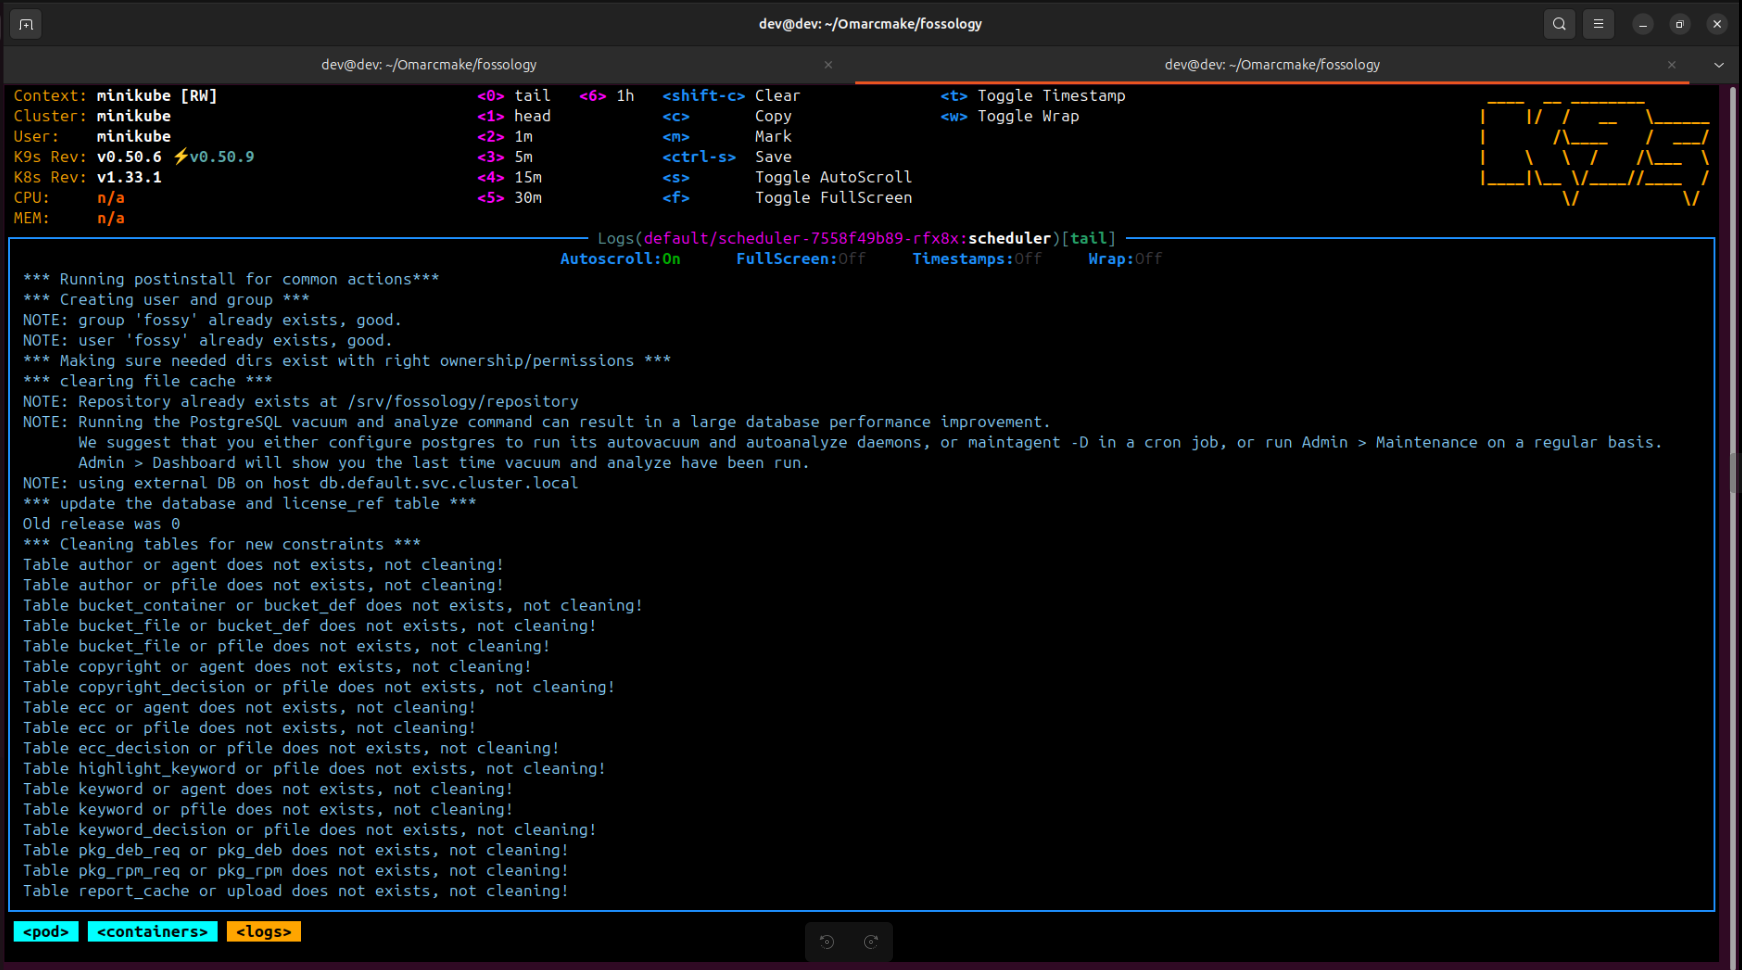Image resolution: width=1742 pixels, height=970 pixels.
Task: Select the <logs> breadcrumb
Action: point(263,932)
